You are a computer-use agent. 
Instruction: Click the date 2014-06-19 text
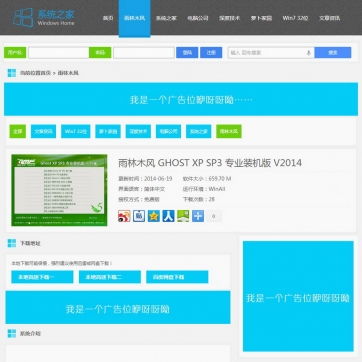pos(158,179)
